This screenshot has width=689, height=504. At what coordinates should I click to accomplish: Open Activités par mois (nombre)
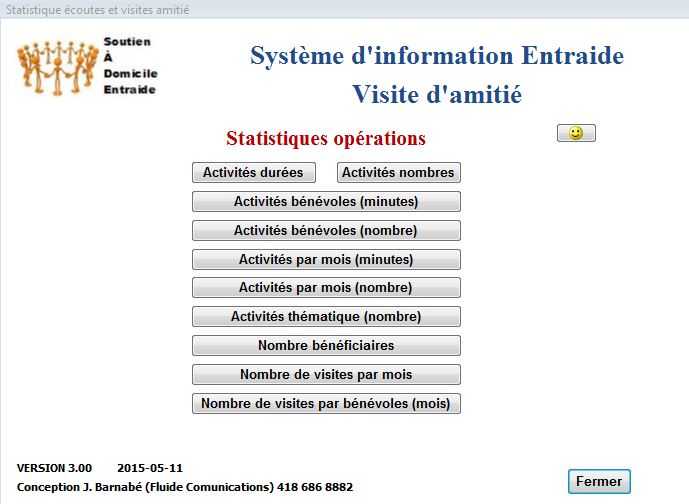(326, 287)
